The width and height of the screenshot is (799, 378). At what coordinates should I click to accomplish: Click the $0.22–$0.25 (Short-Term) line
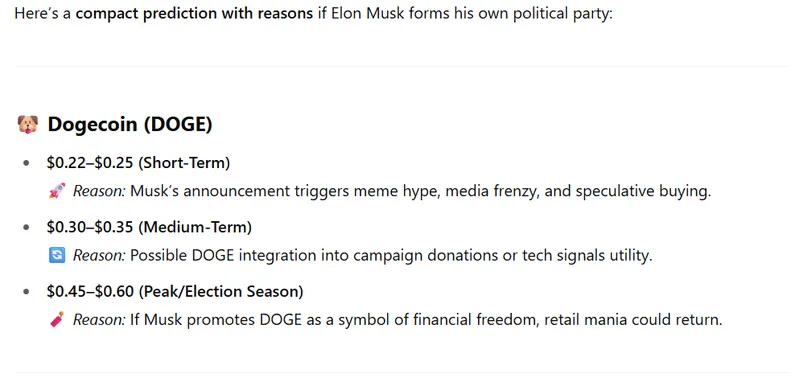coord(138,163)
